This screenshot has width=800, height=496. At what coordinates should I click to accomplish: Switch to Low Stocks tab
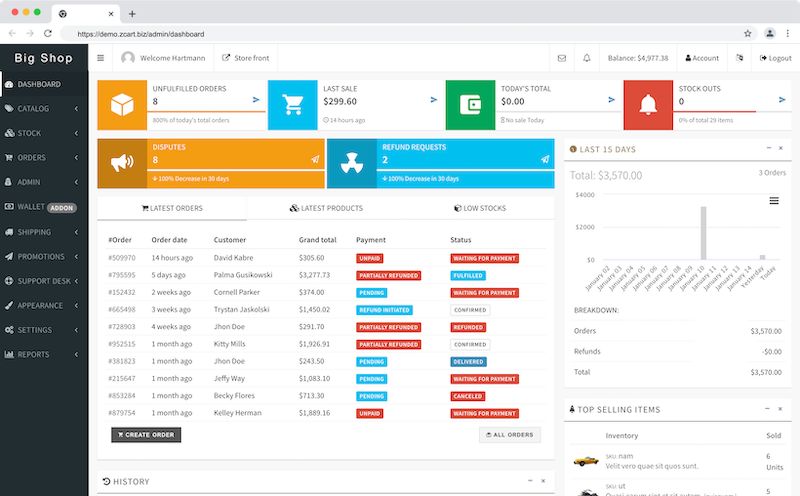click(480, 208)
